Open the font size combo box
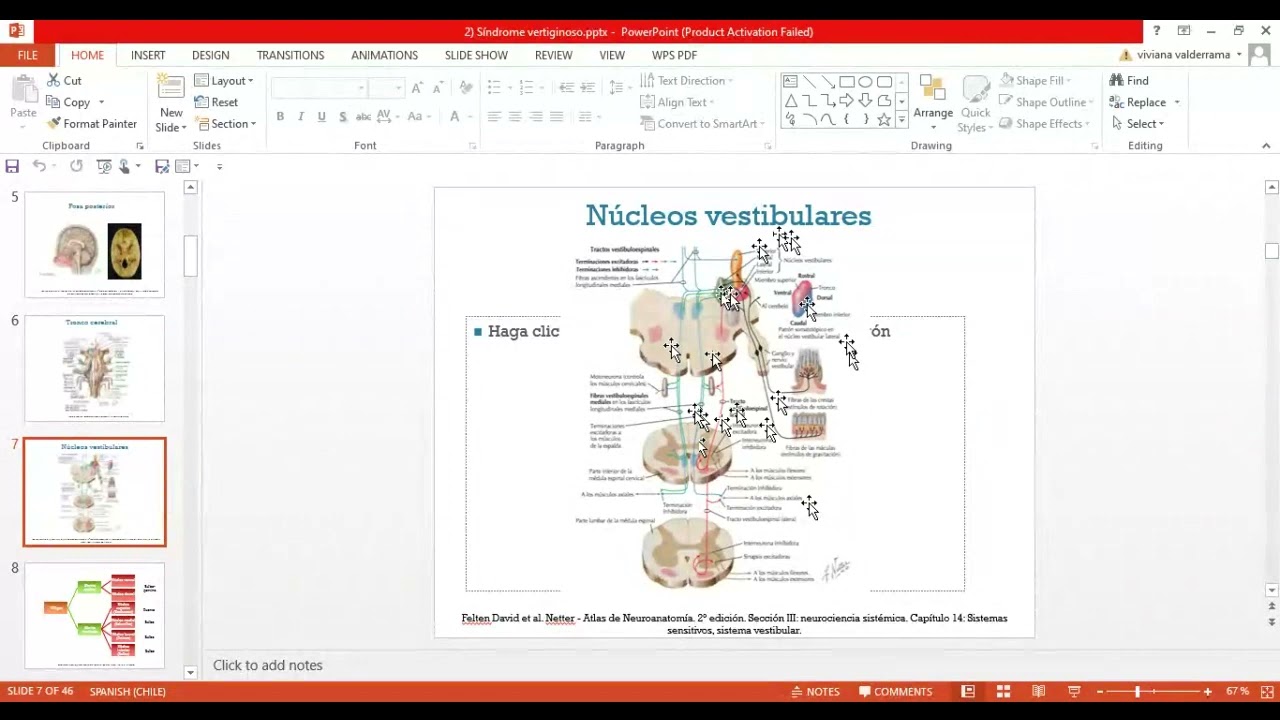 coord(385,88)
